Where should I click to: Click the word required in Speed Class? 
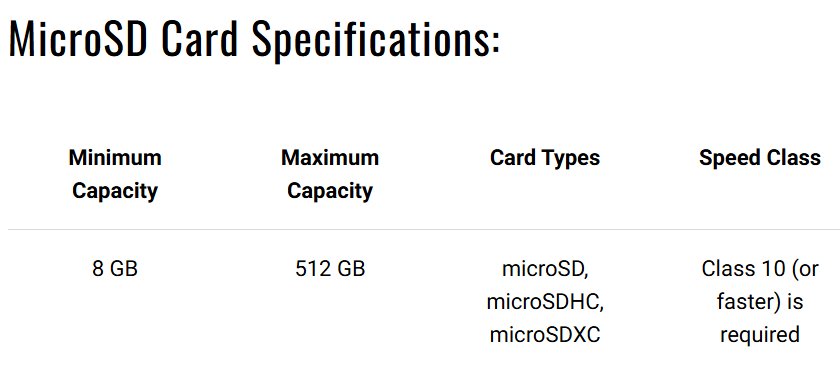(x=760, y=335)
